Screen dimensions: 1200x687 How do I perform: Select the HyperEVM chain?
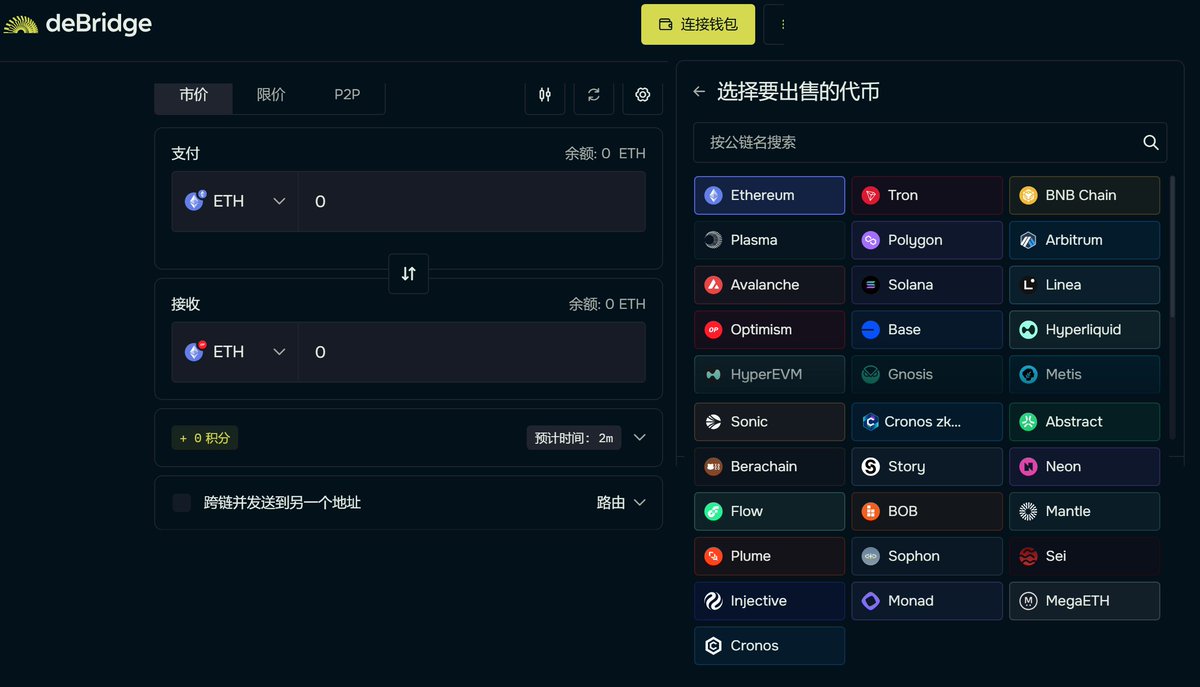pyautogui.click(x=769, y=374)
